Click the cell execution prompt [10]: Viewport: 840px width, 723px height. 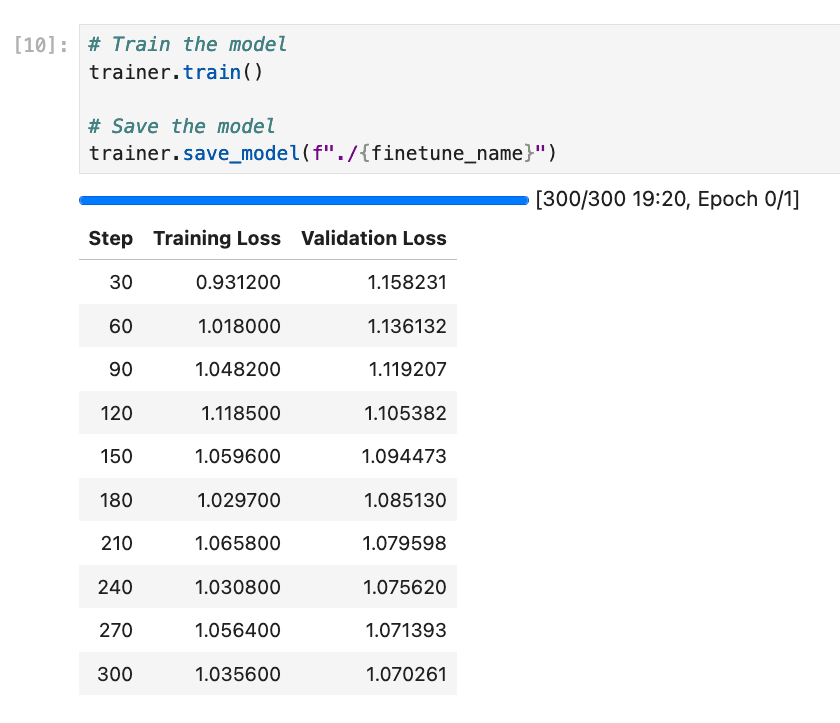click(41, 45)
